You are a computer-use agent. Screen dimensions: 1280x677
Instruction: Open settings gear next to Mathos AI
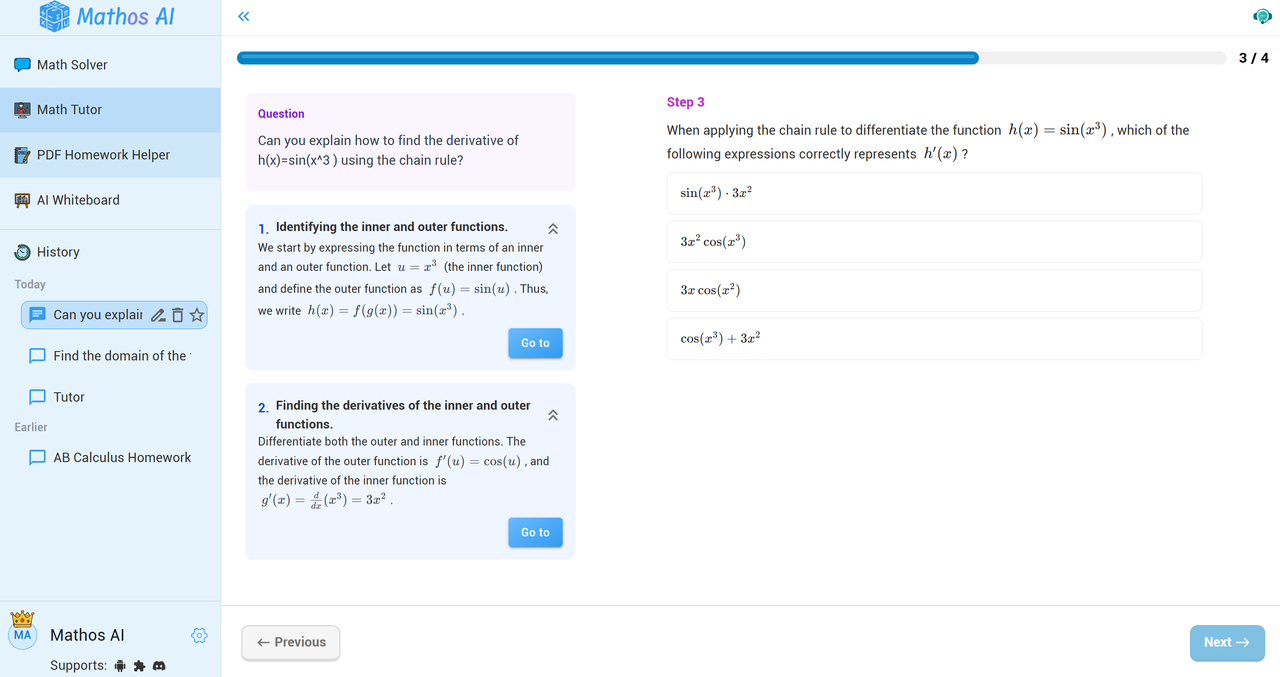(199, 635)
